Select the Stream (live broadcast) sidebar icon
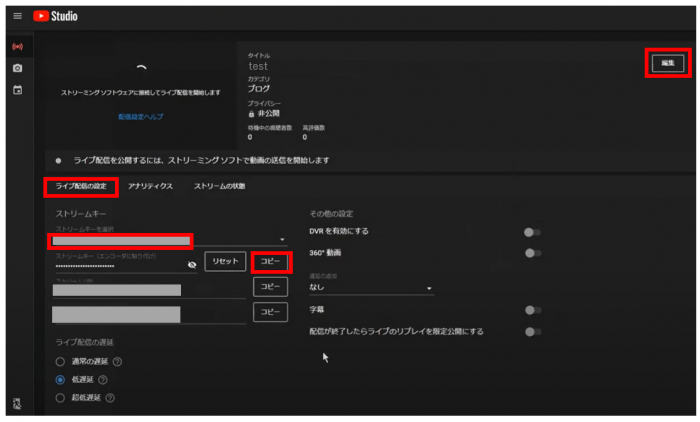 [x=17, y=47]
